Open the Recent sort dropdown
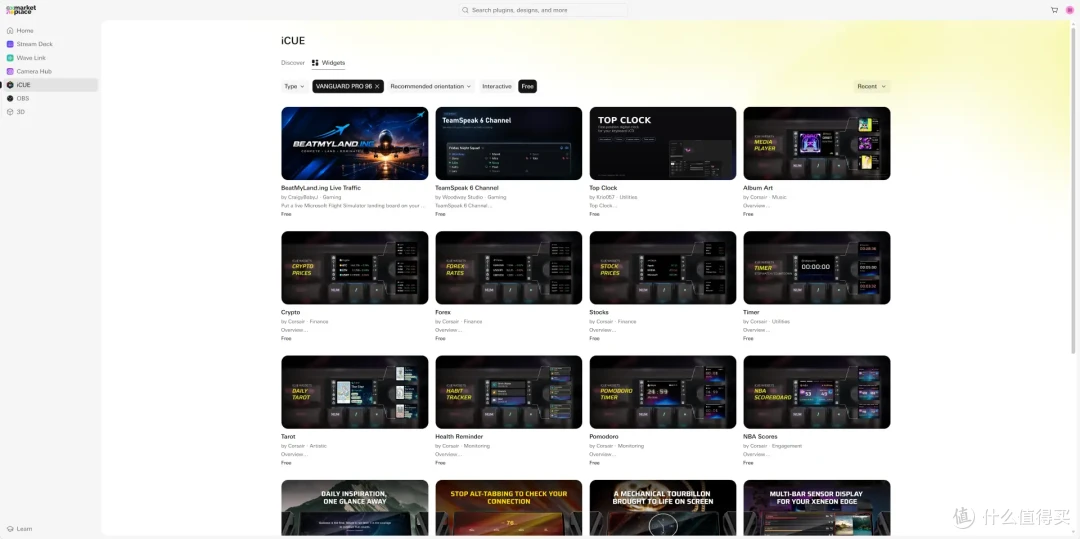The image size is (1080, 539). pos(871,86)
